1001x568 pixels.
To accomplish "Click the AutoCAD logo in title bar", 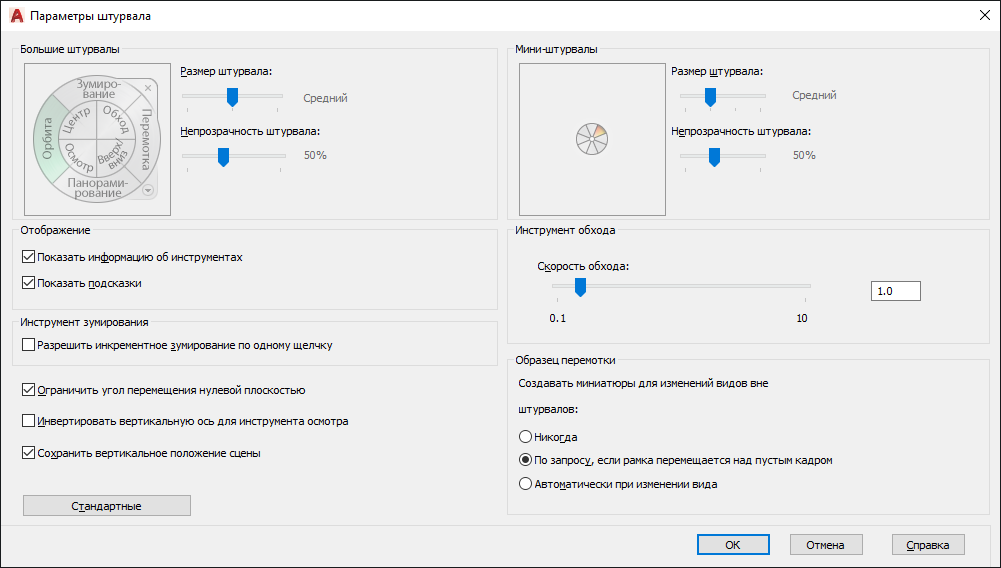I will pyautogui.click(x=17, y=16).
